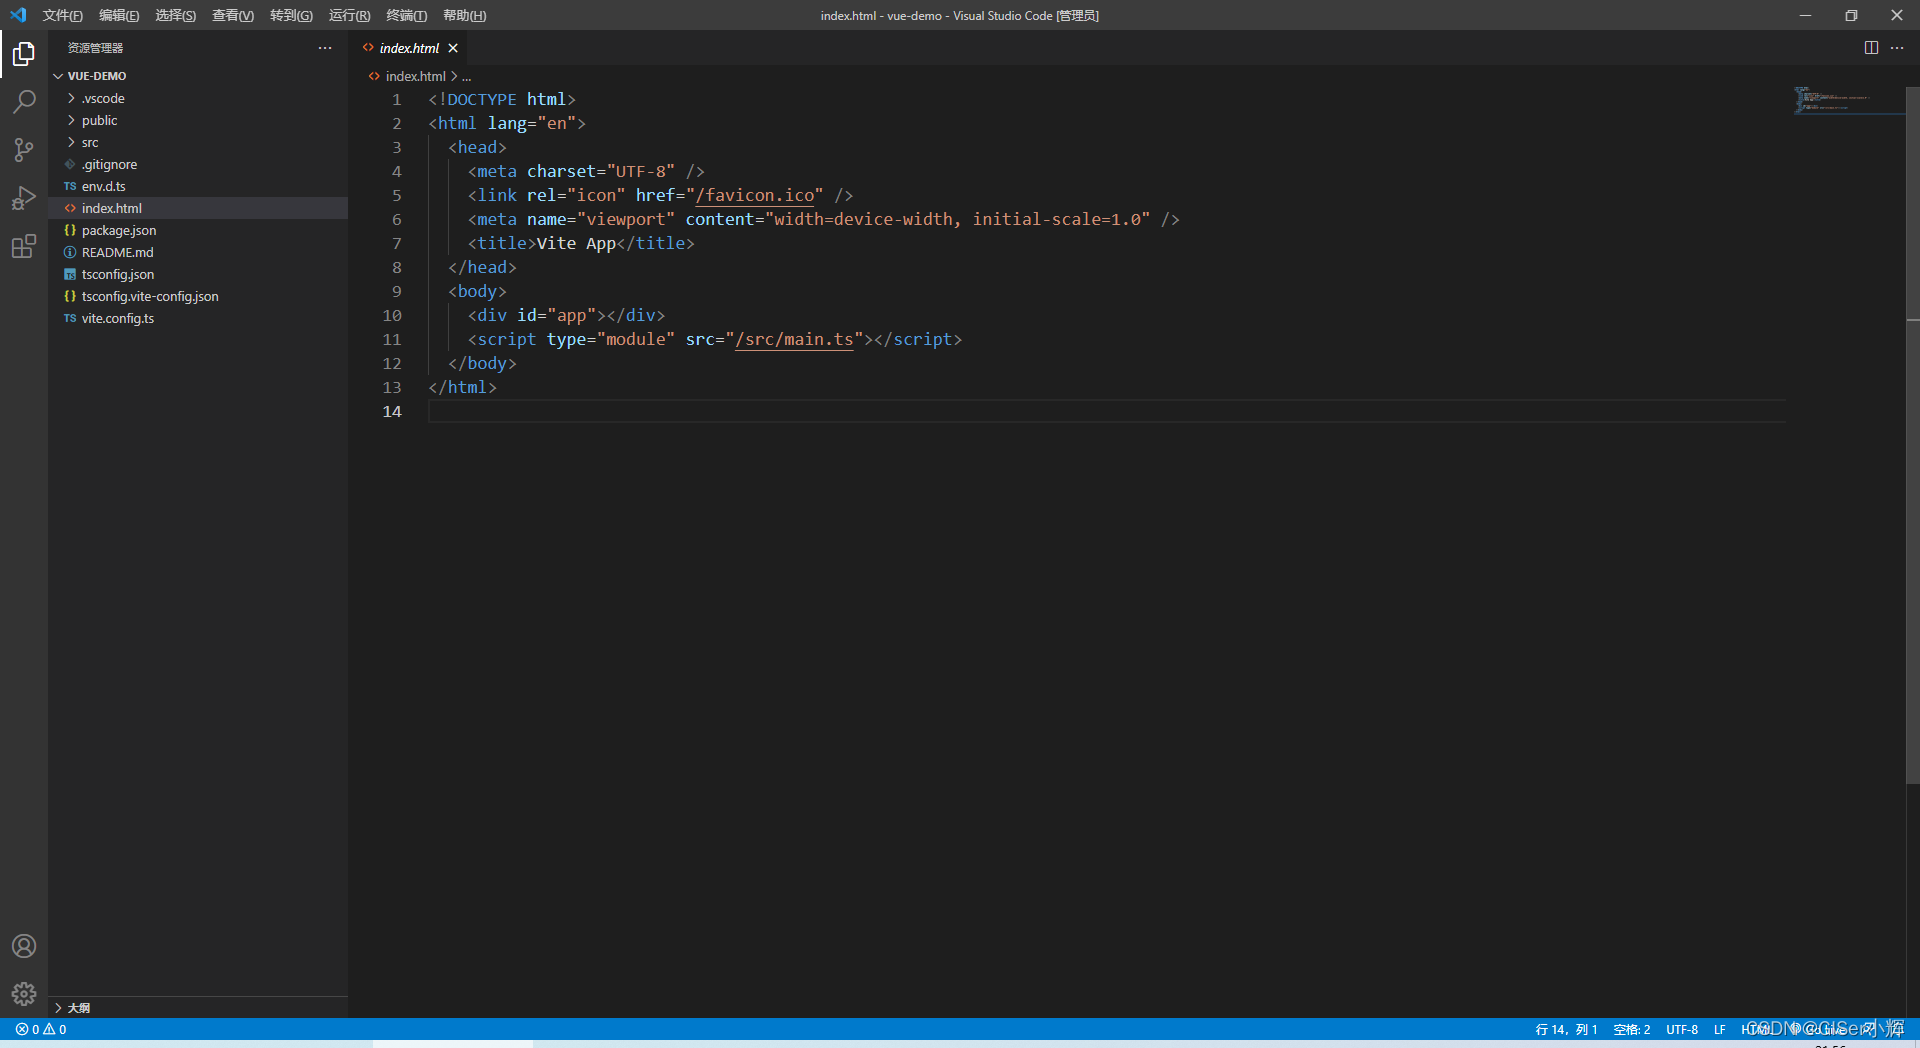This screenshot has height=1048, width=1920.
Task: Click index.html in the breadcrumb
Action: pos(415,76)
